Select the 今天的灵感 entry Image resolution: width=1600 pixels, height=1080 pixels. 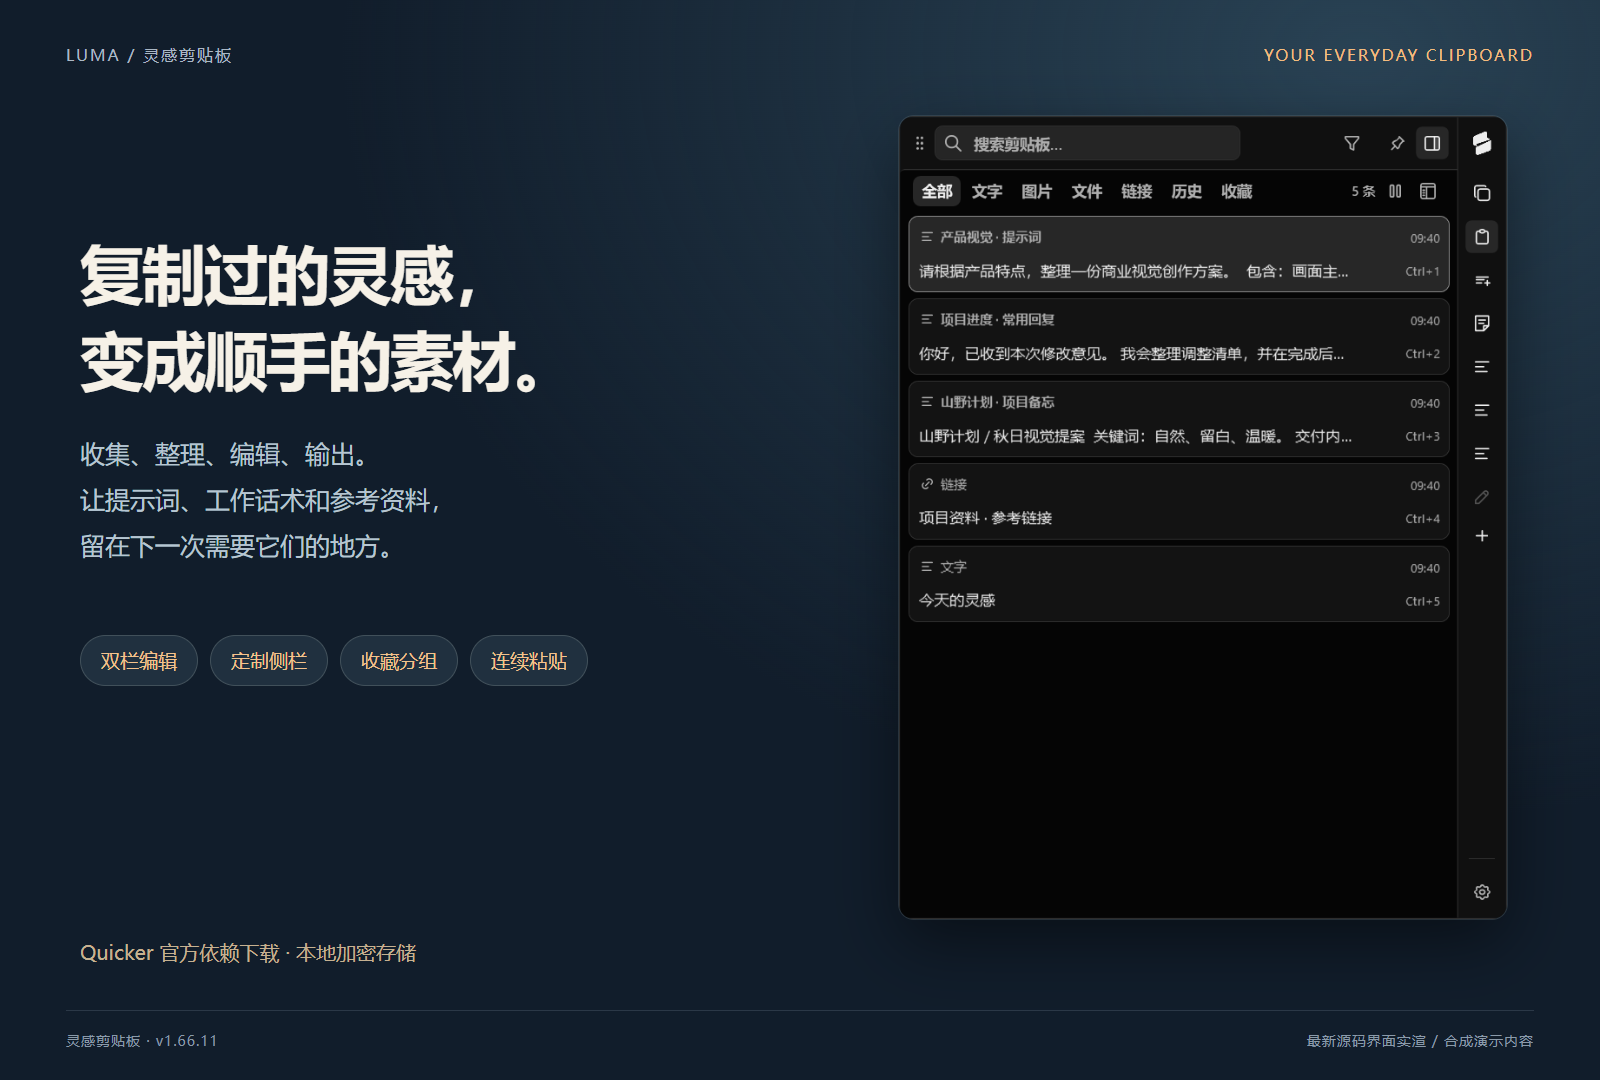(1179, 584)
